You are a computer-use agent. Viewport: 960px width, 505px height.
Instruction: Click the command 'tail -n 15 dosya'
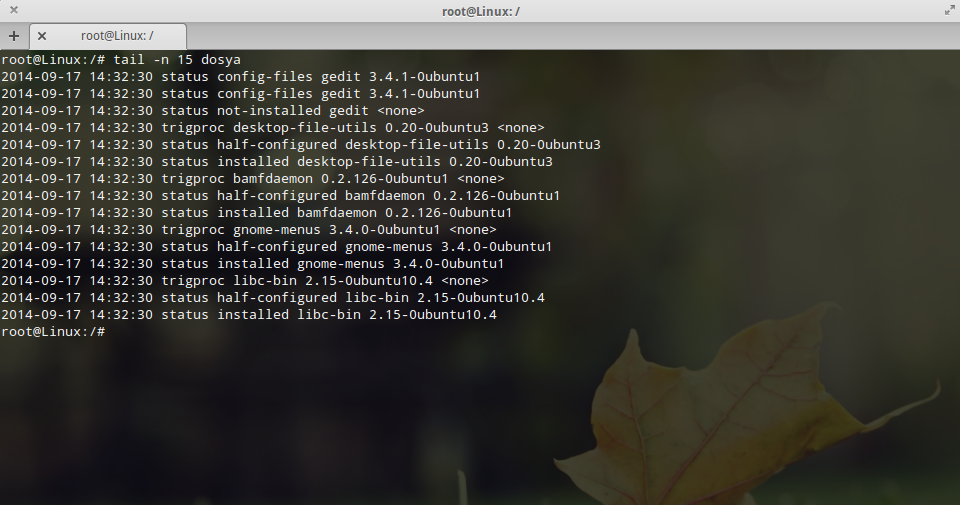click(x=177, y=59)
